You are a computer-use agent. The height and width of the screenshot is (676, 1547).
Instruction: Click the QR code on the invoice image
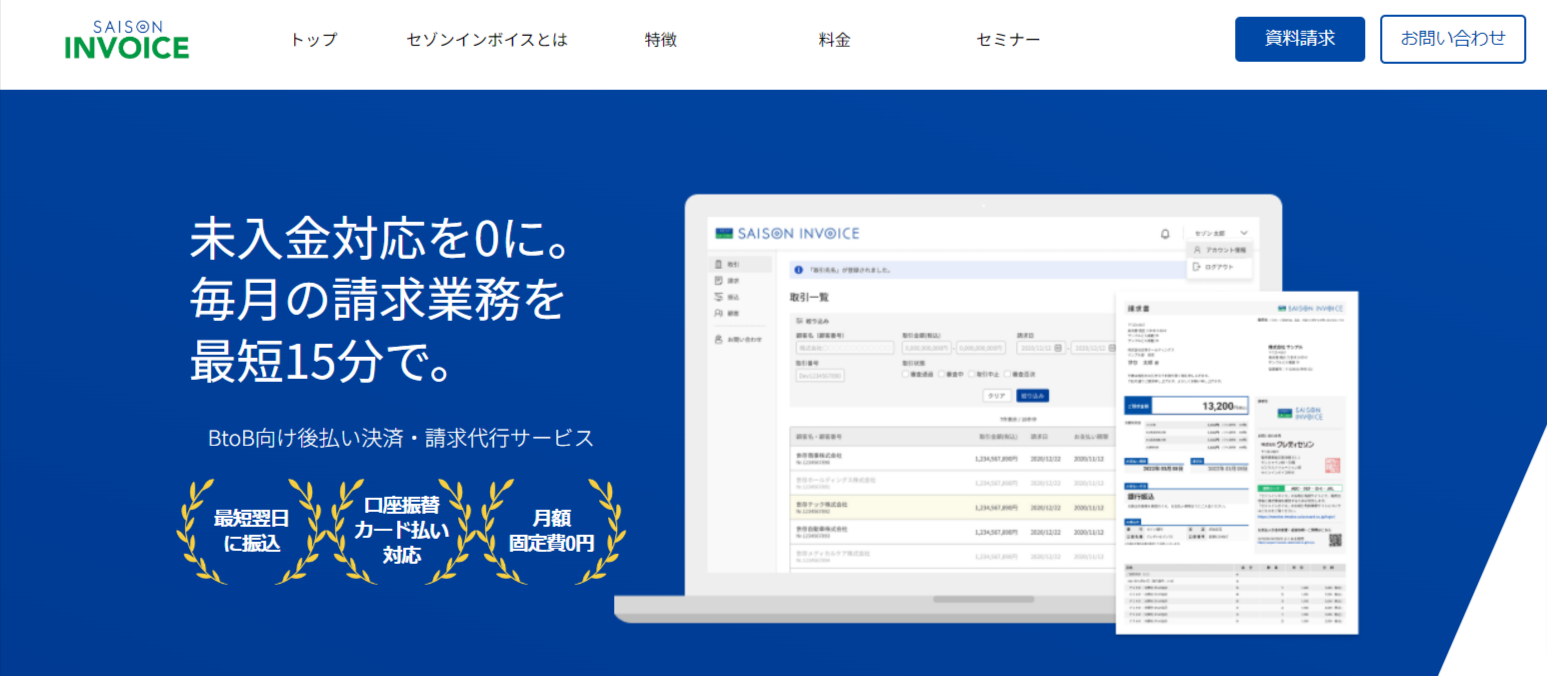tap(1334, 540)
